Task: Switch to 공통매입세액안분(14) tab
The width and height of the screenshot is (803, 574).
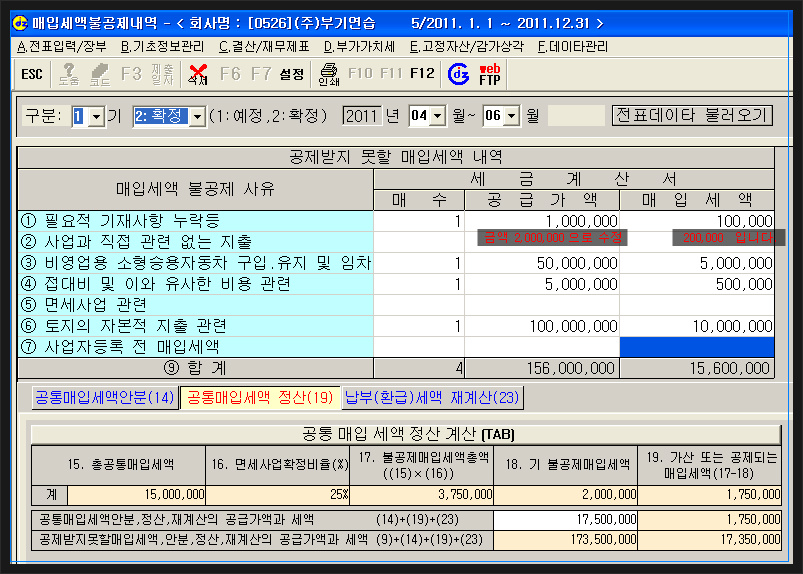Action: click(105, 398)
